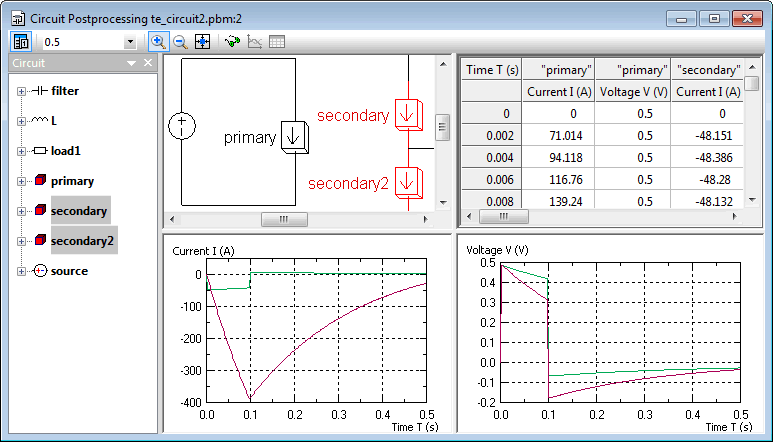Select the Zoom Out tool
Viewport: 773px width, 442px height.
180,42
